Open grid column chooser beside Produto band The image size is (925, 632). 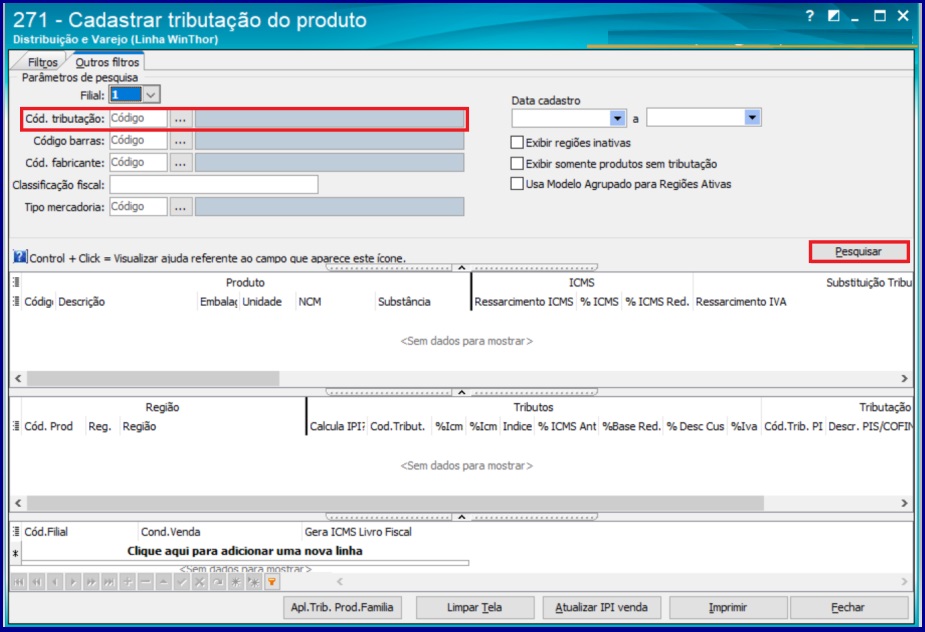(16, 283)
